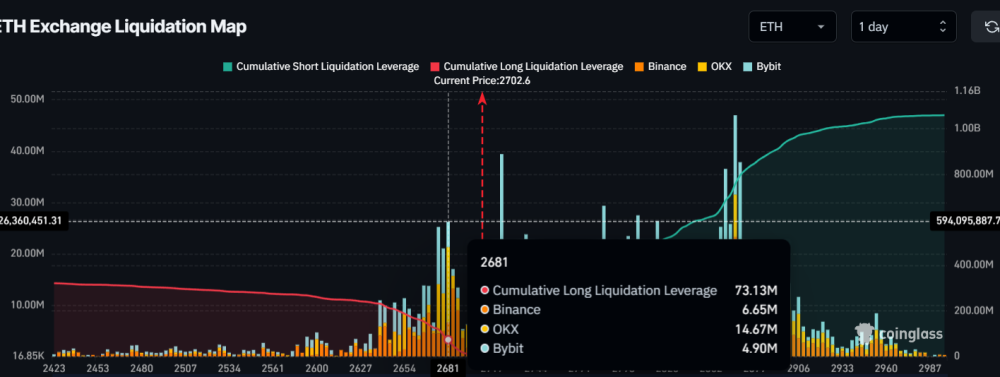Toggle Cumulative Long Liquidation Leverage legend

click(x=527, y=66)
